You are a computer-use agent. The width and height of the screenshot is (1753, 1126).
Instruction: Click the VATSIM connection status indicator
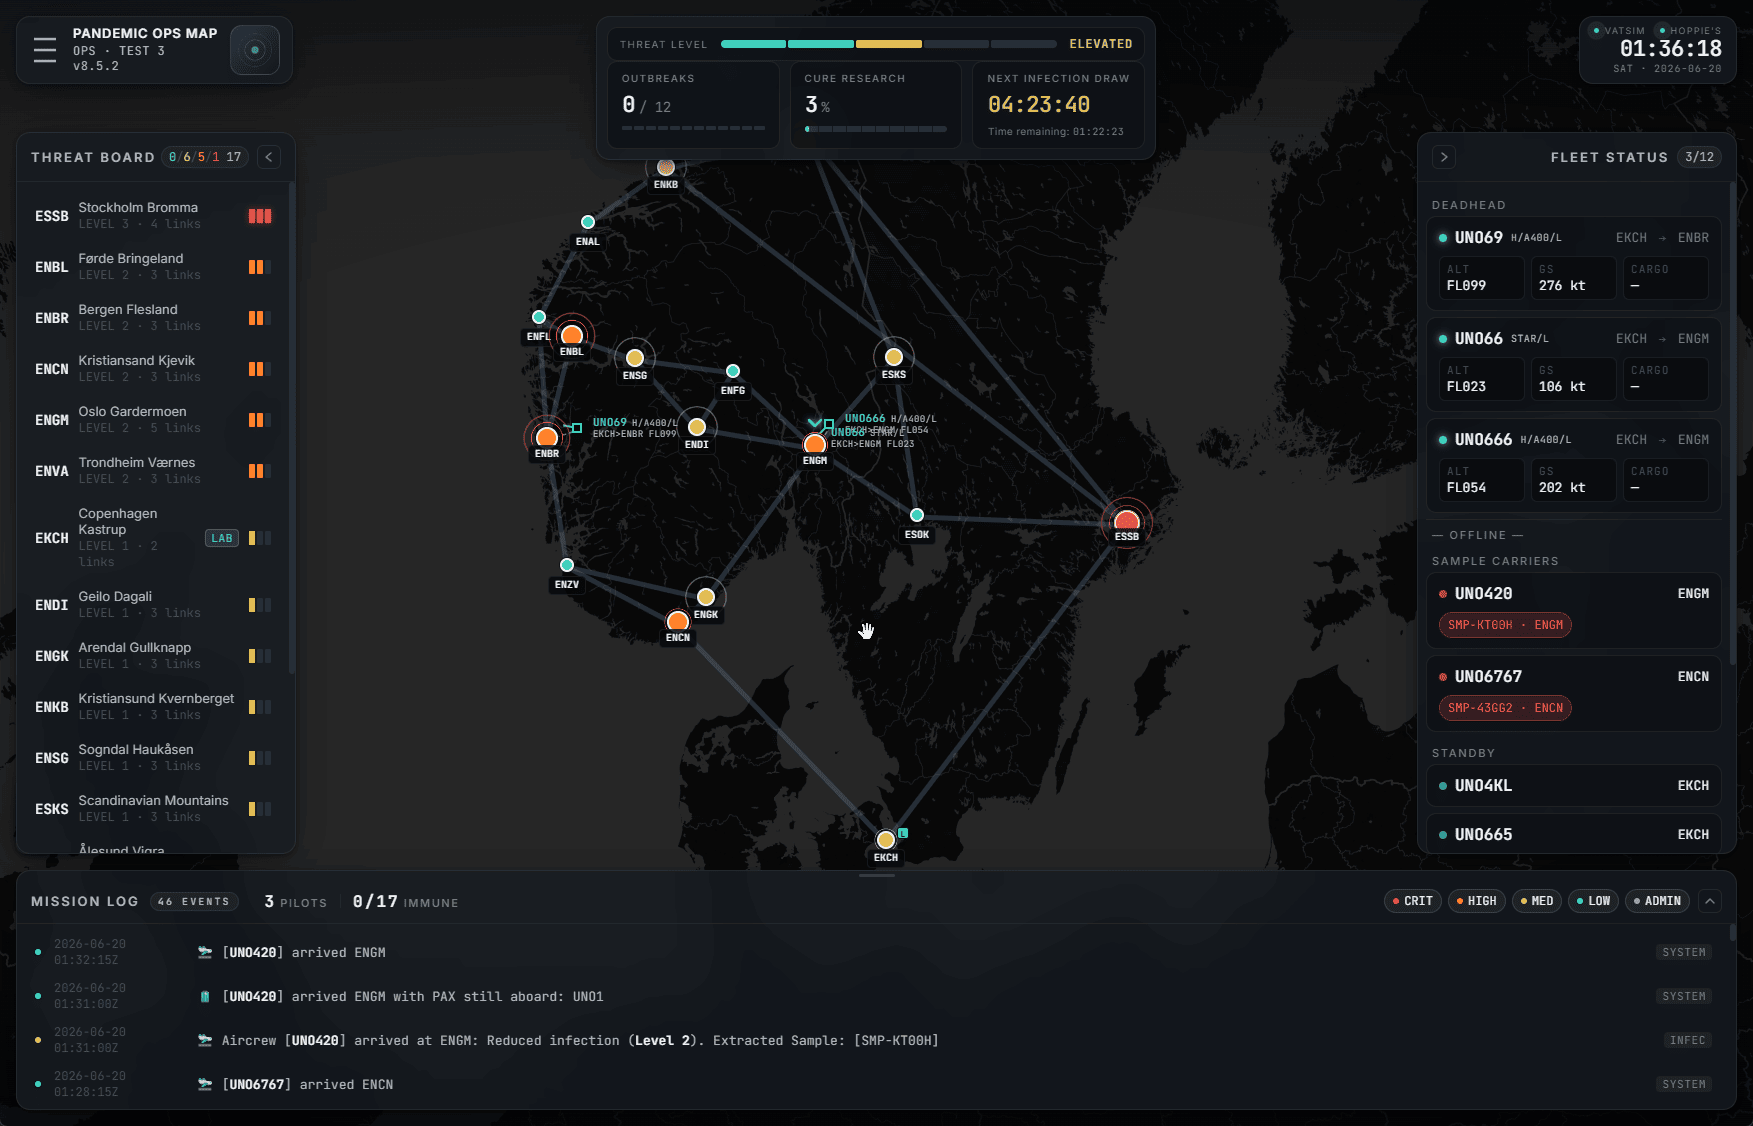[1618, 31]
